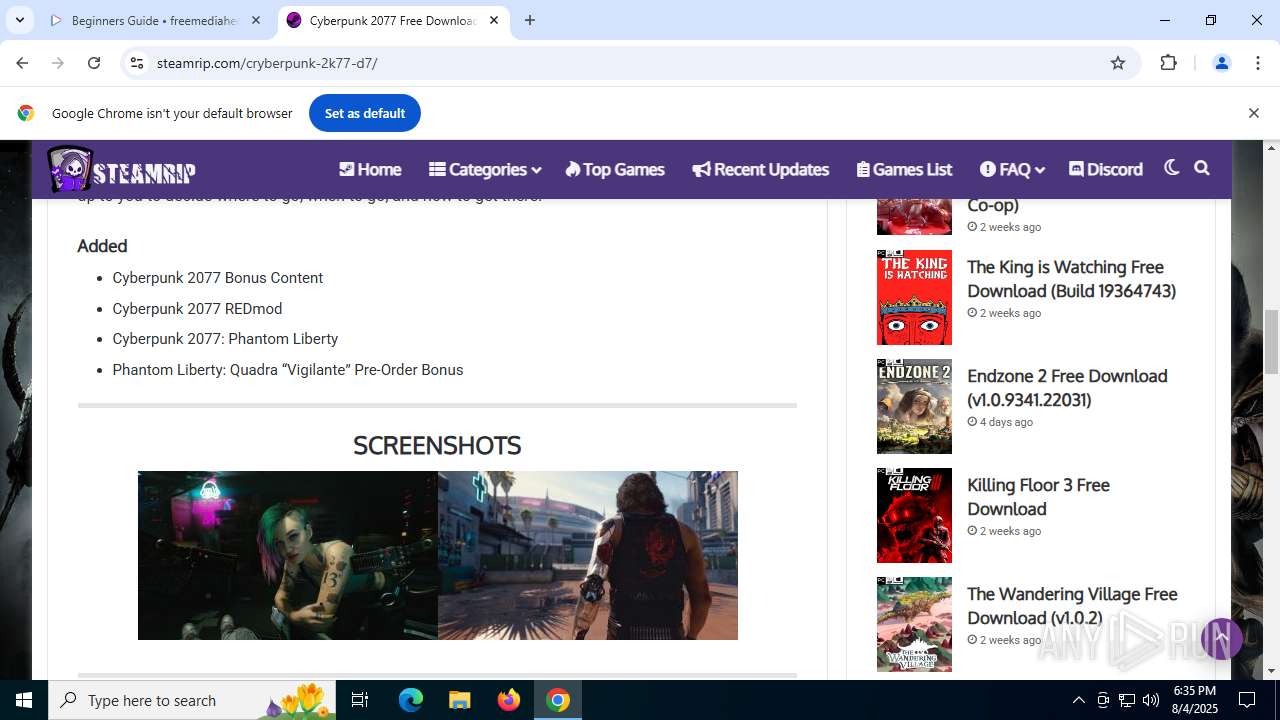
Task: Open the Extensions puzzle icon
Action: pos(1168,63)
